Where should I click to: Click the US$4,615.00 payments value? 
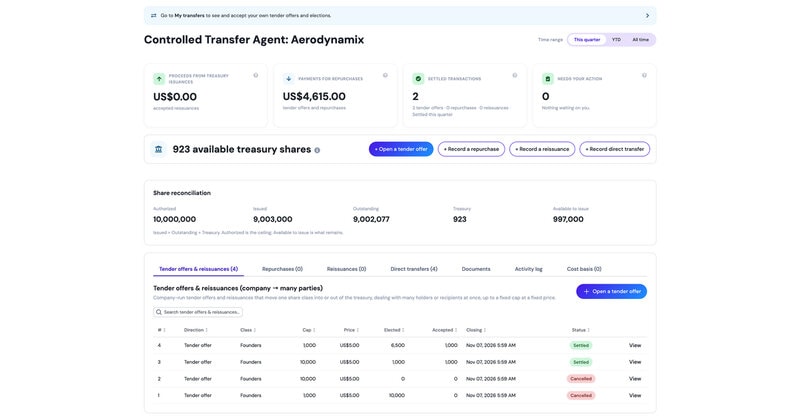[x=314, y=96]
